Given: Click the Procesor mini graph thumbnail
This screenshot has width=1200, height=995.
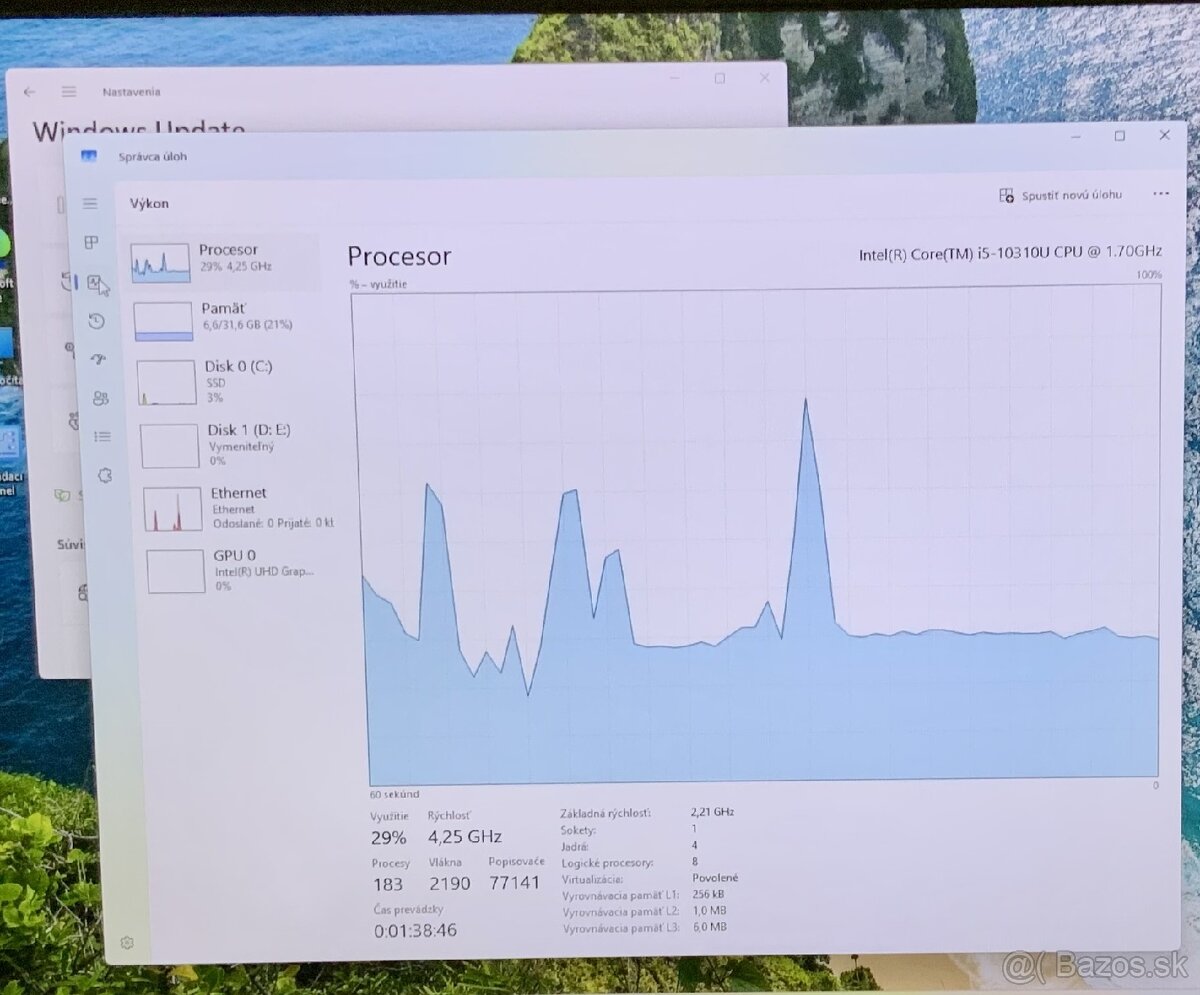Looking at the screenshot, I should click(160, 262).
